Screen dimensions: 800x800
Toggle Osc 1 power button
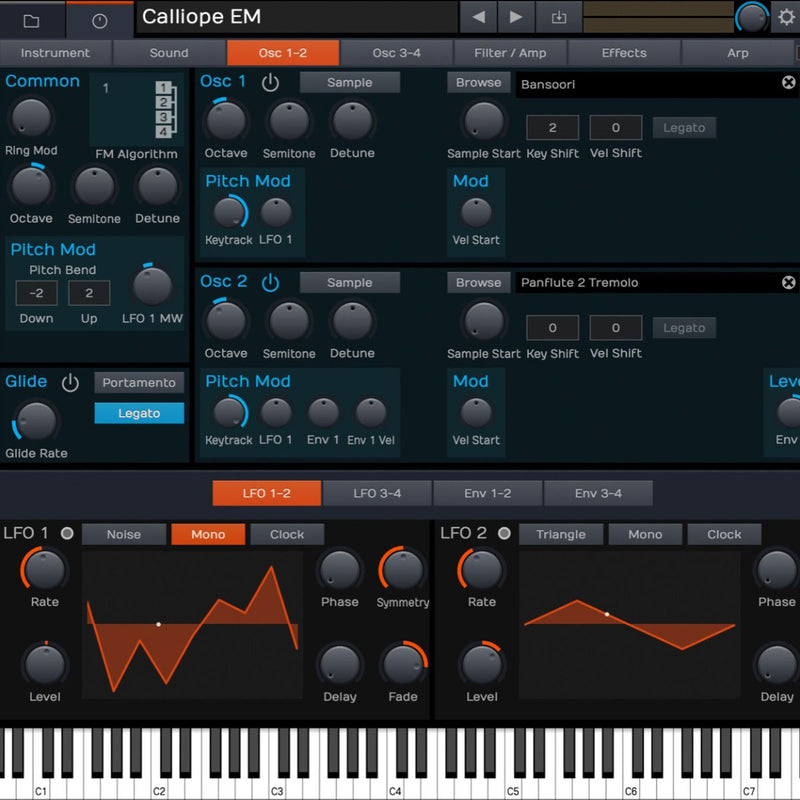point(270,82)
